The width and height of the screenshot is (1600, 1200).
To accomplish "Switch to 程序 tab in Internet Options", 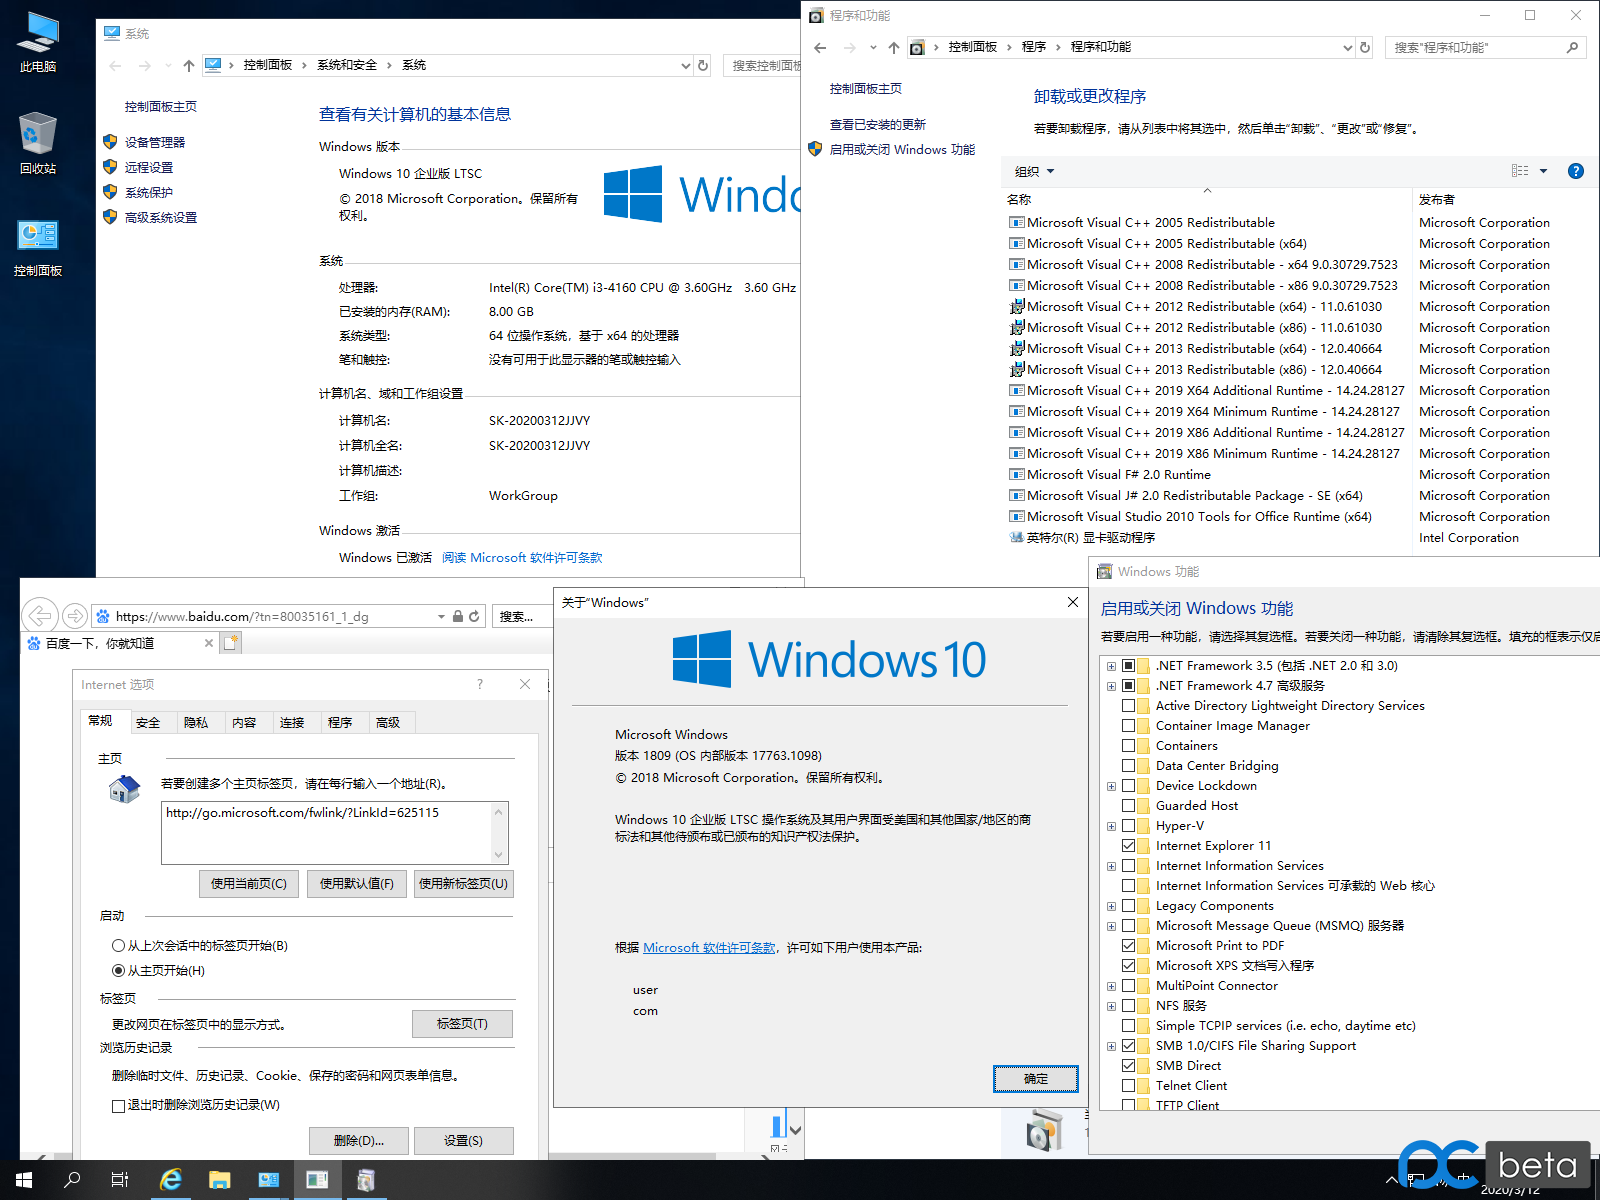I will (x=340, y=722).
